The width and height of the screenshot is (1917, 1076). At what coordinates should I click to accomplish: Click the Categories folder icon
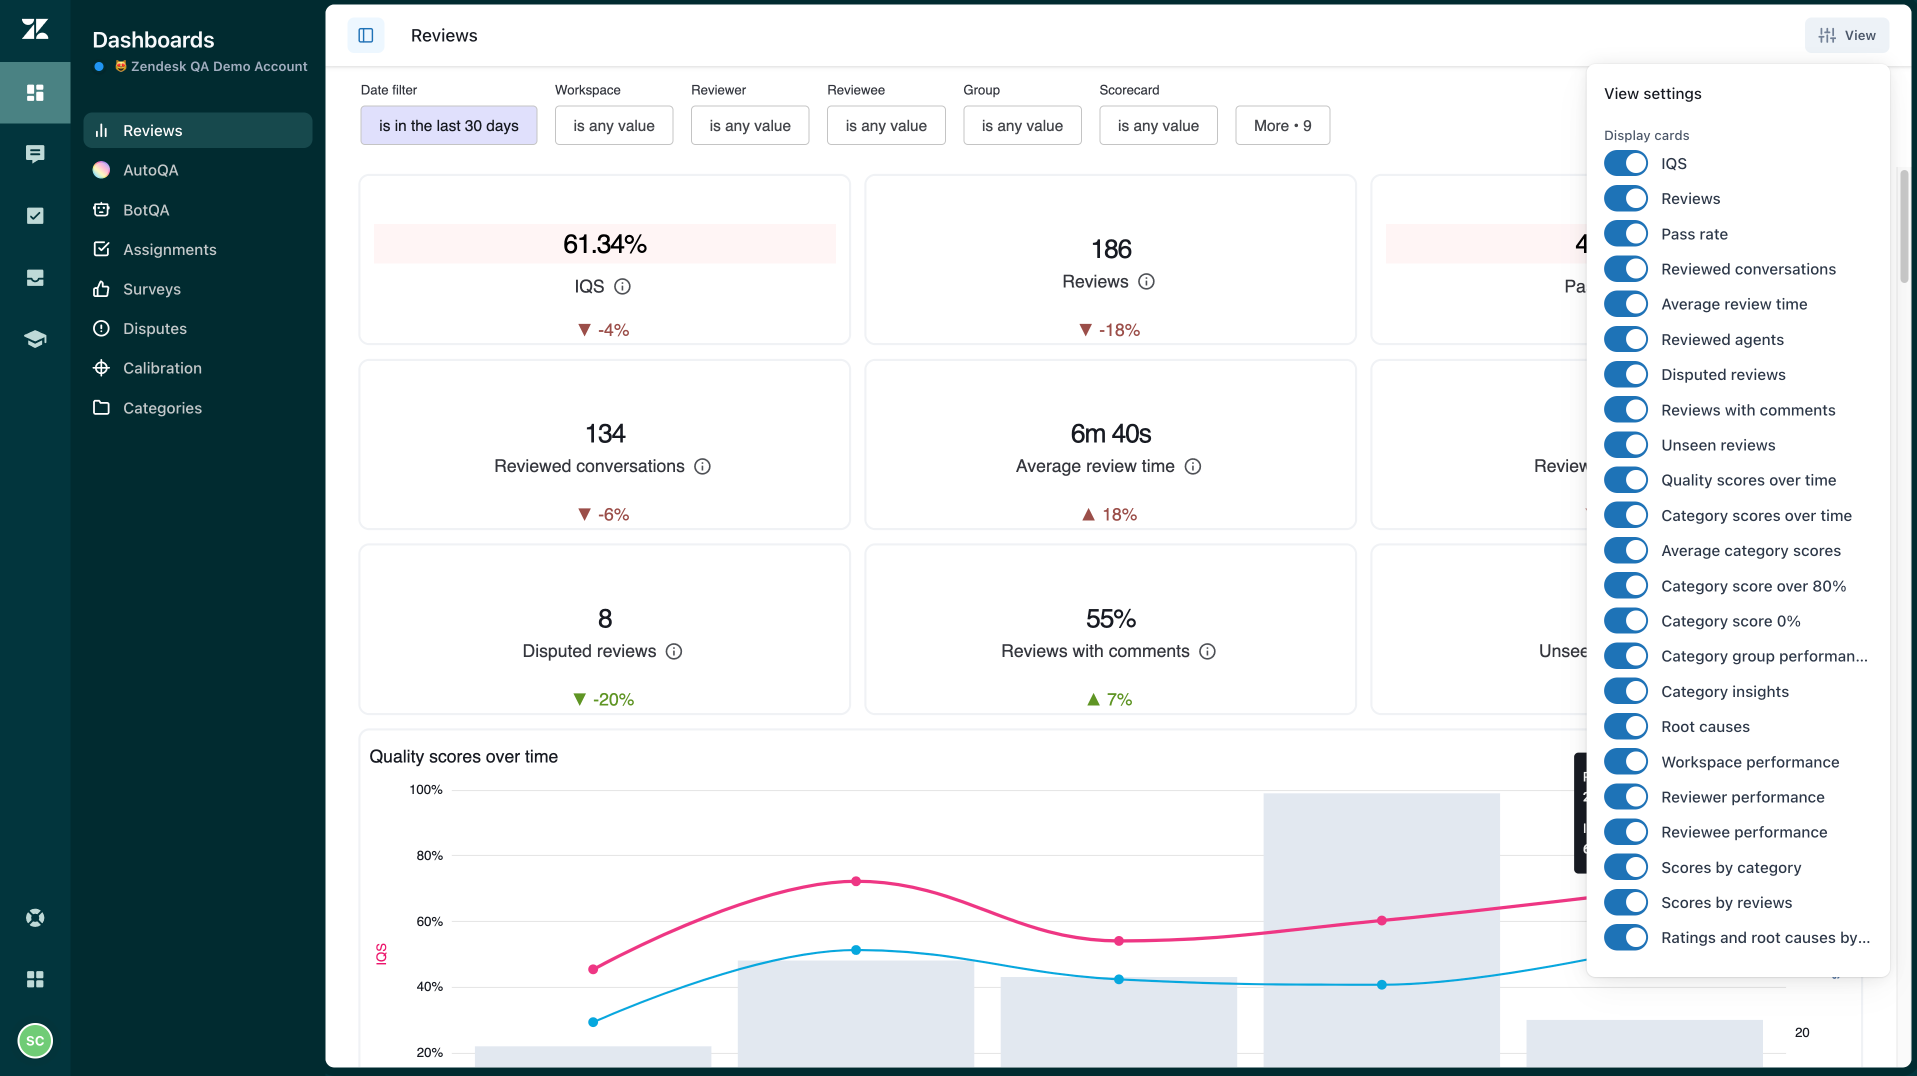click(x=101, y=407)
